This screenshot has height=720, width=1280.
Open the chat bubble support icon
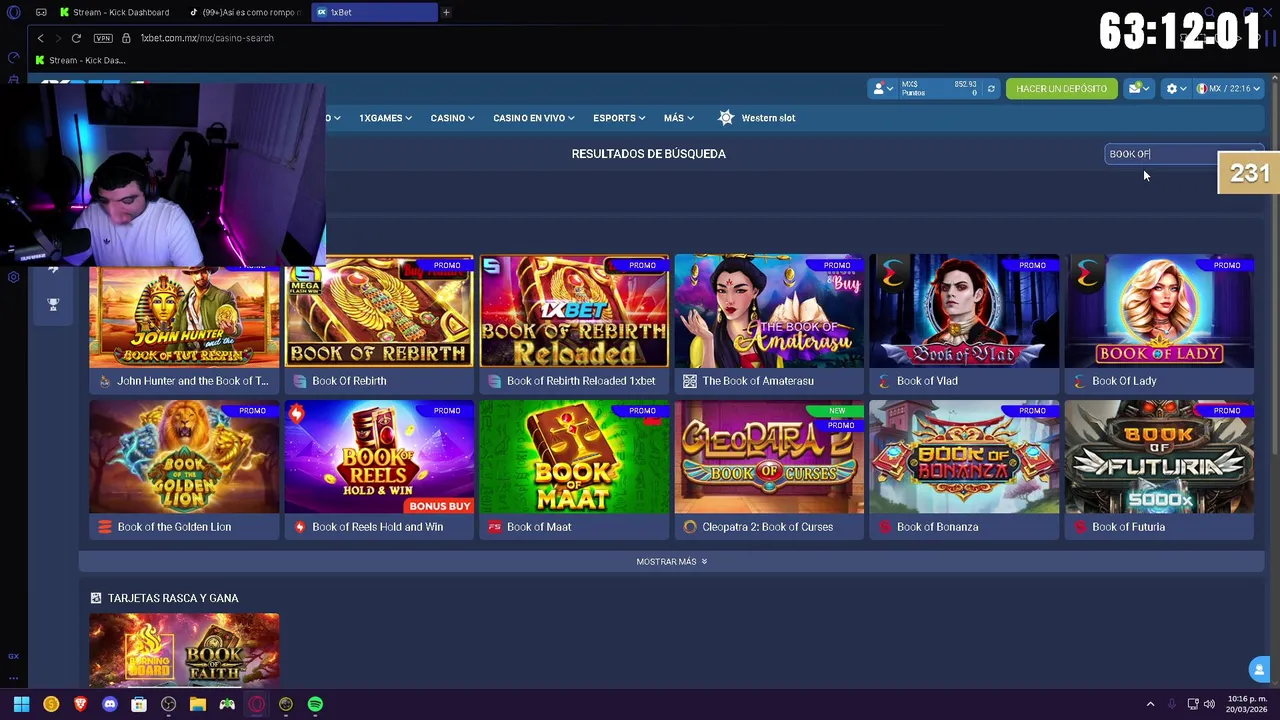point(1259,670)
